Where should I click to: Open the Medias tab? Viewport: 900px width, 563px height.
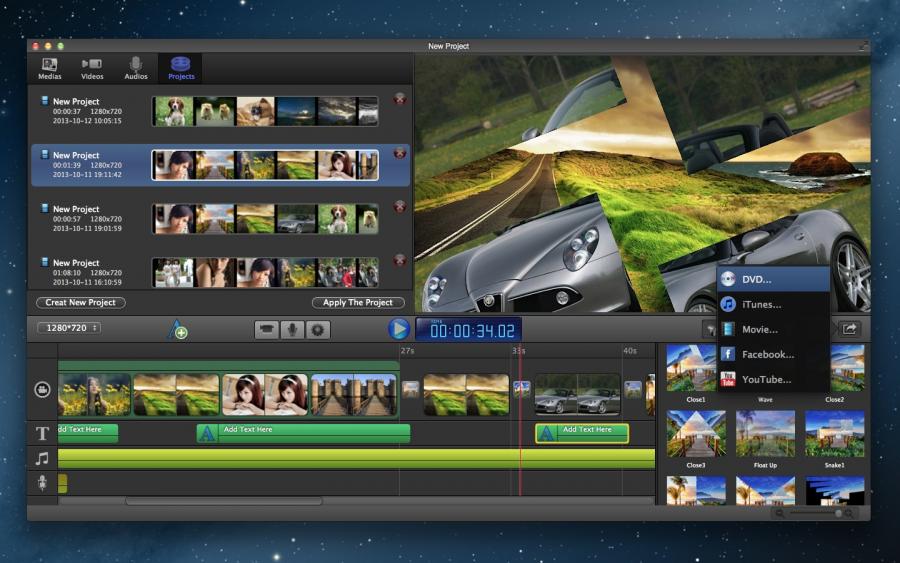coord(50,68)
